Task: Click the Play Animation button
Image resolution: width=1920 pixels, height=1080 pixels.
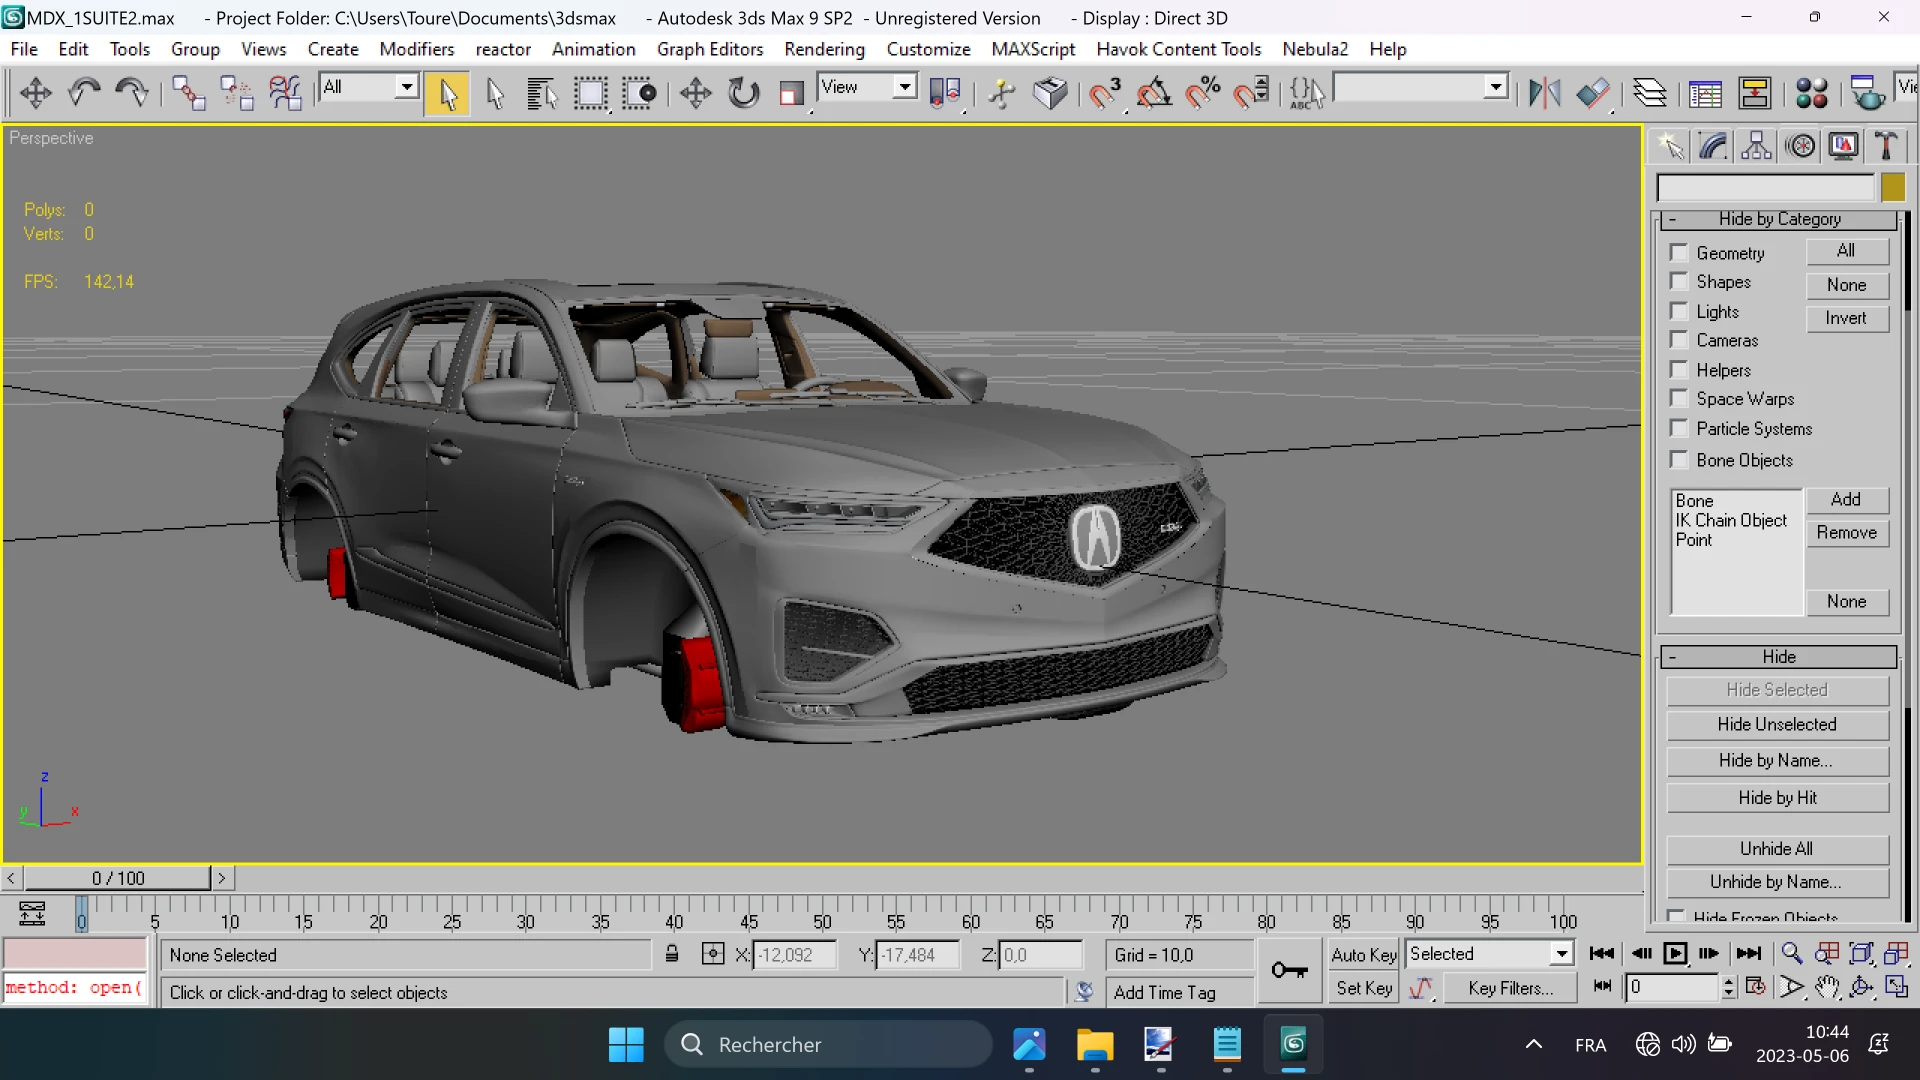Action: click(x=1675, y=953)
